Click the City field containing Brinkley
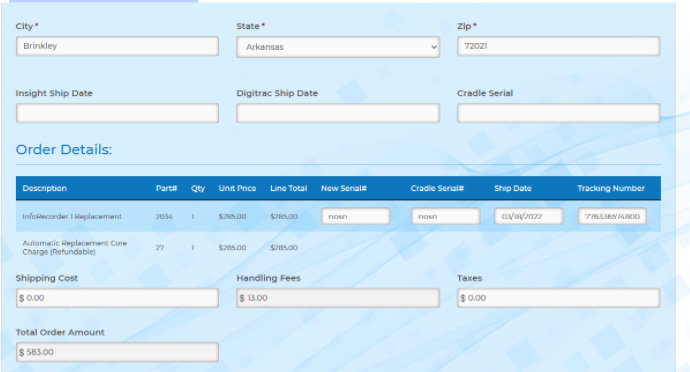690x372 pixels. coord(117,46)
